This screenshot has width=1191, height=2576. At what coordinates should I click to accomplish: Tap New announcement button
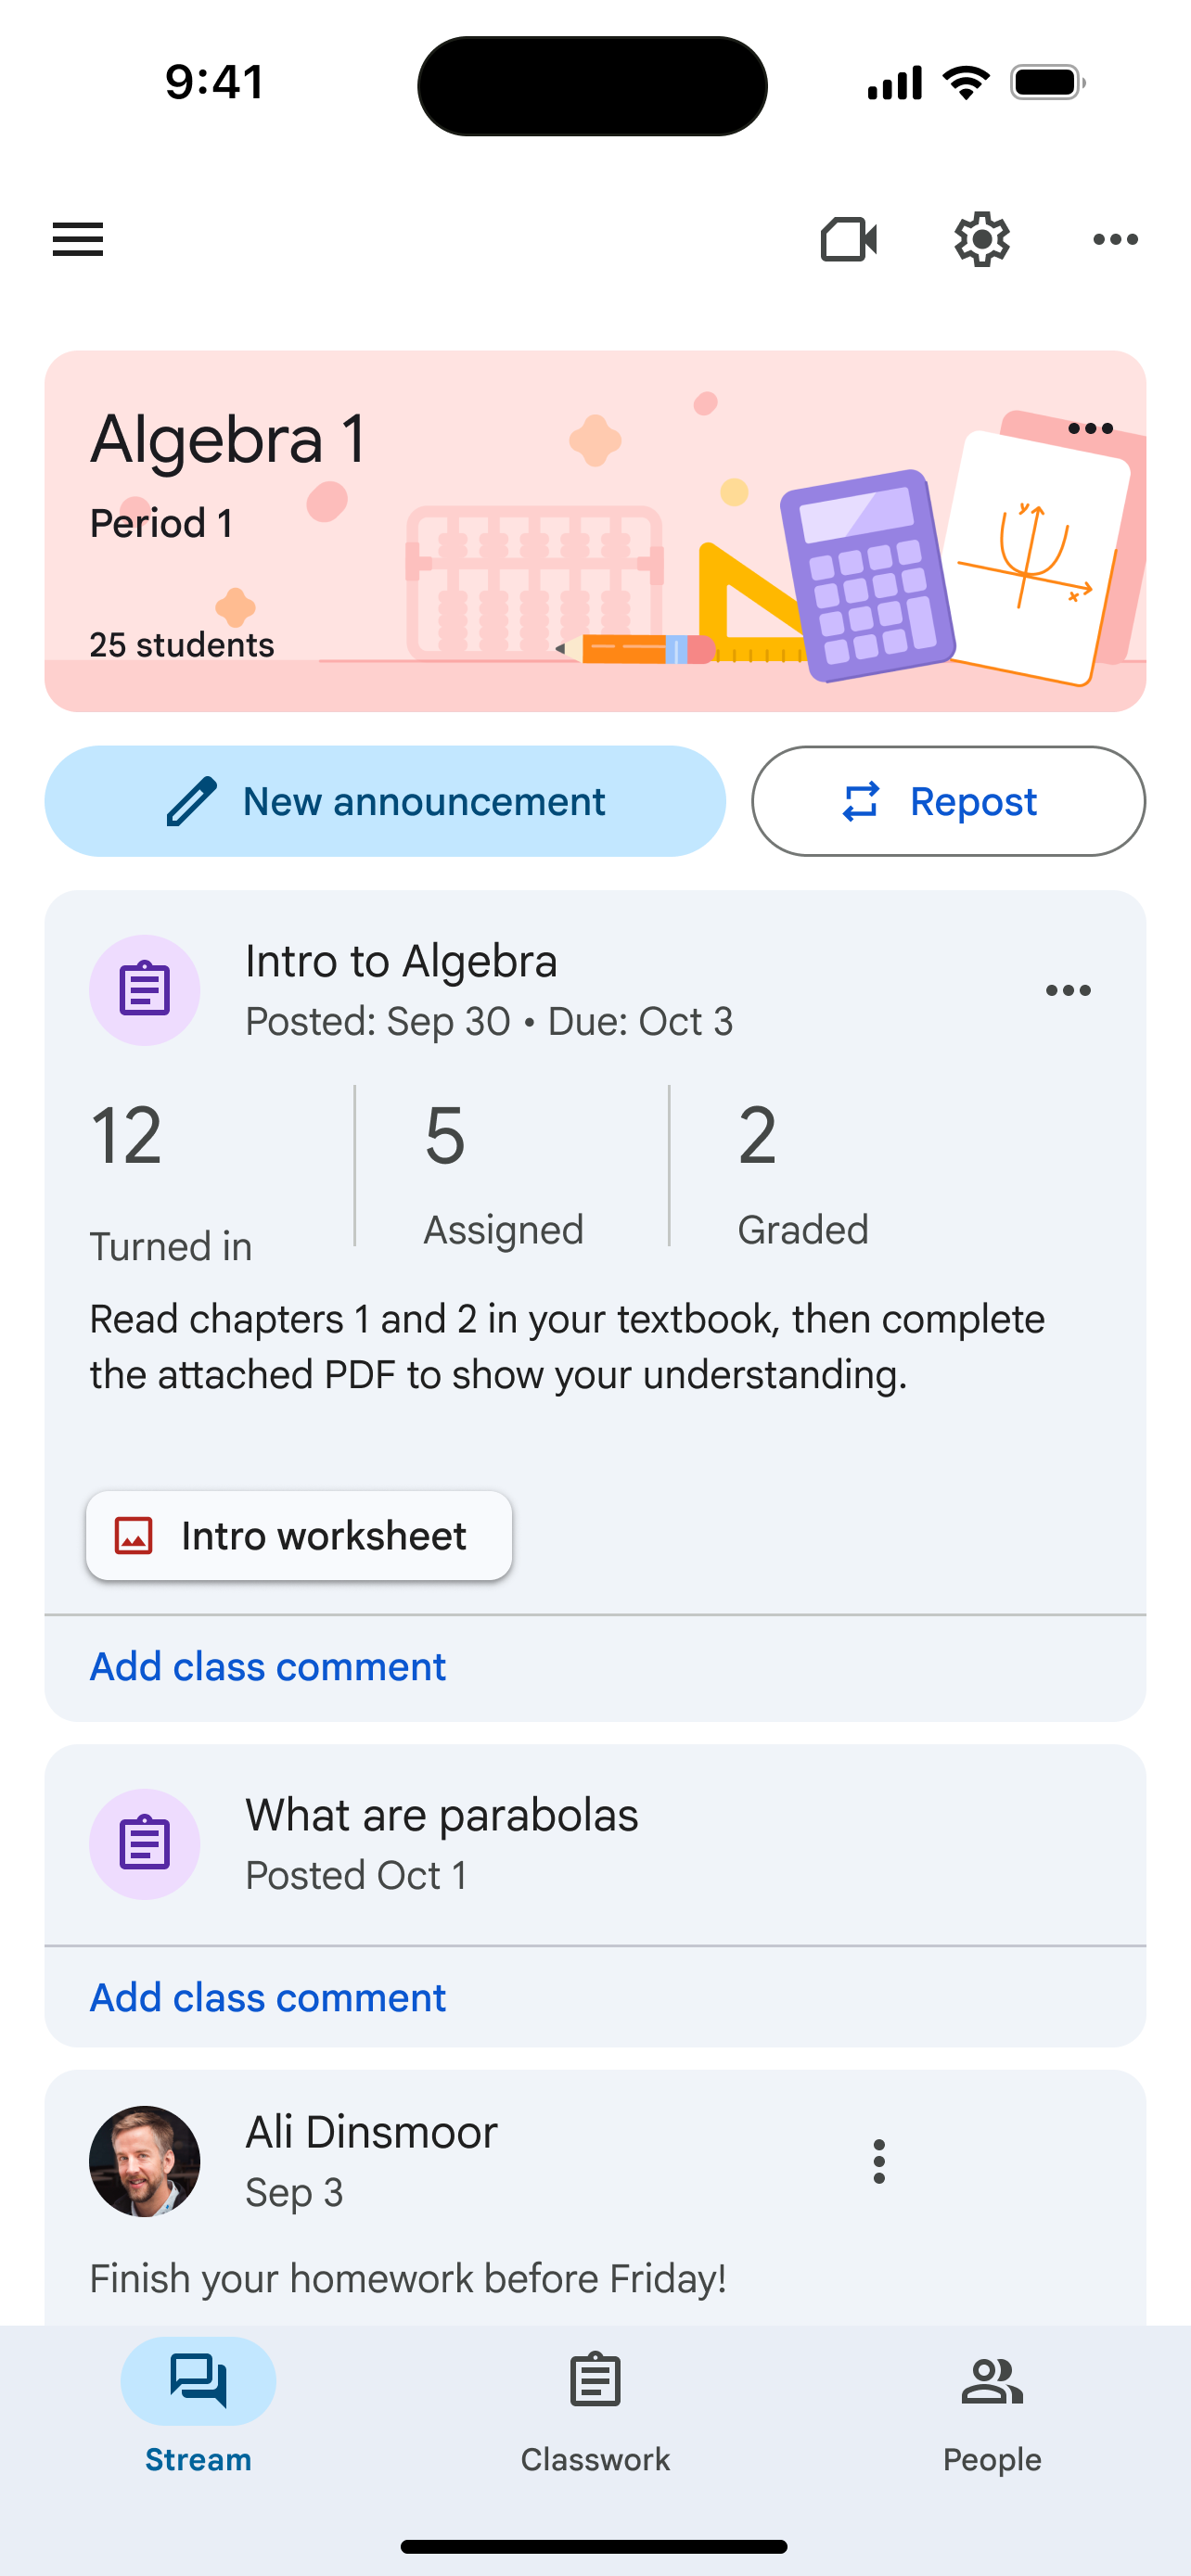coord(385,801)
